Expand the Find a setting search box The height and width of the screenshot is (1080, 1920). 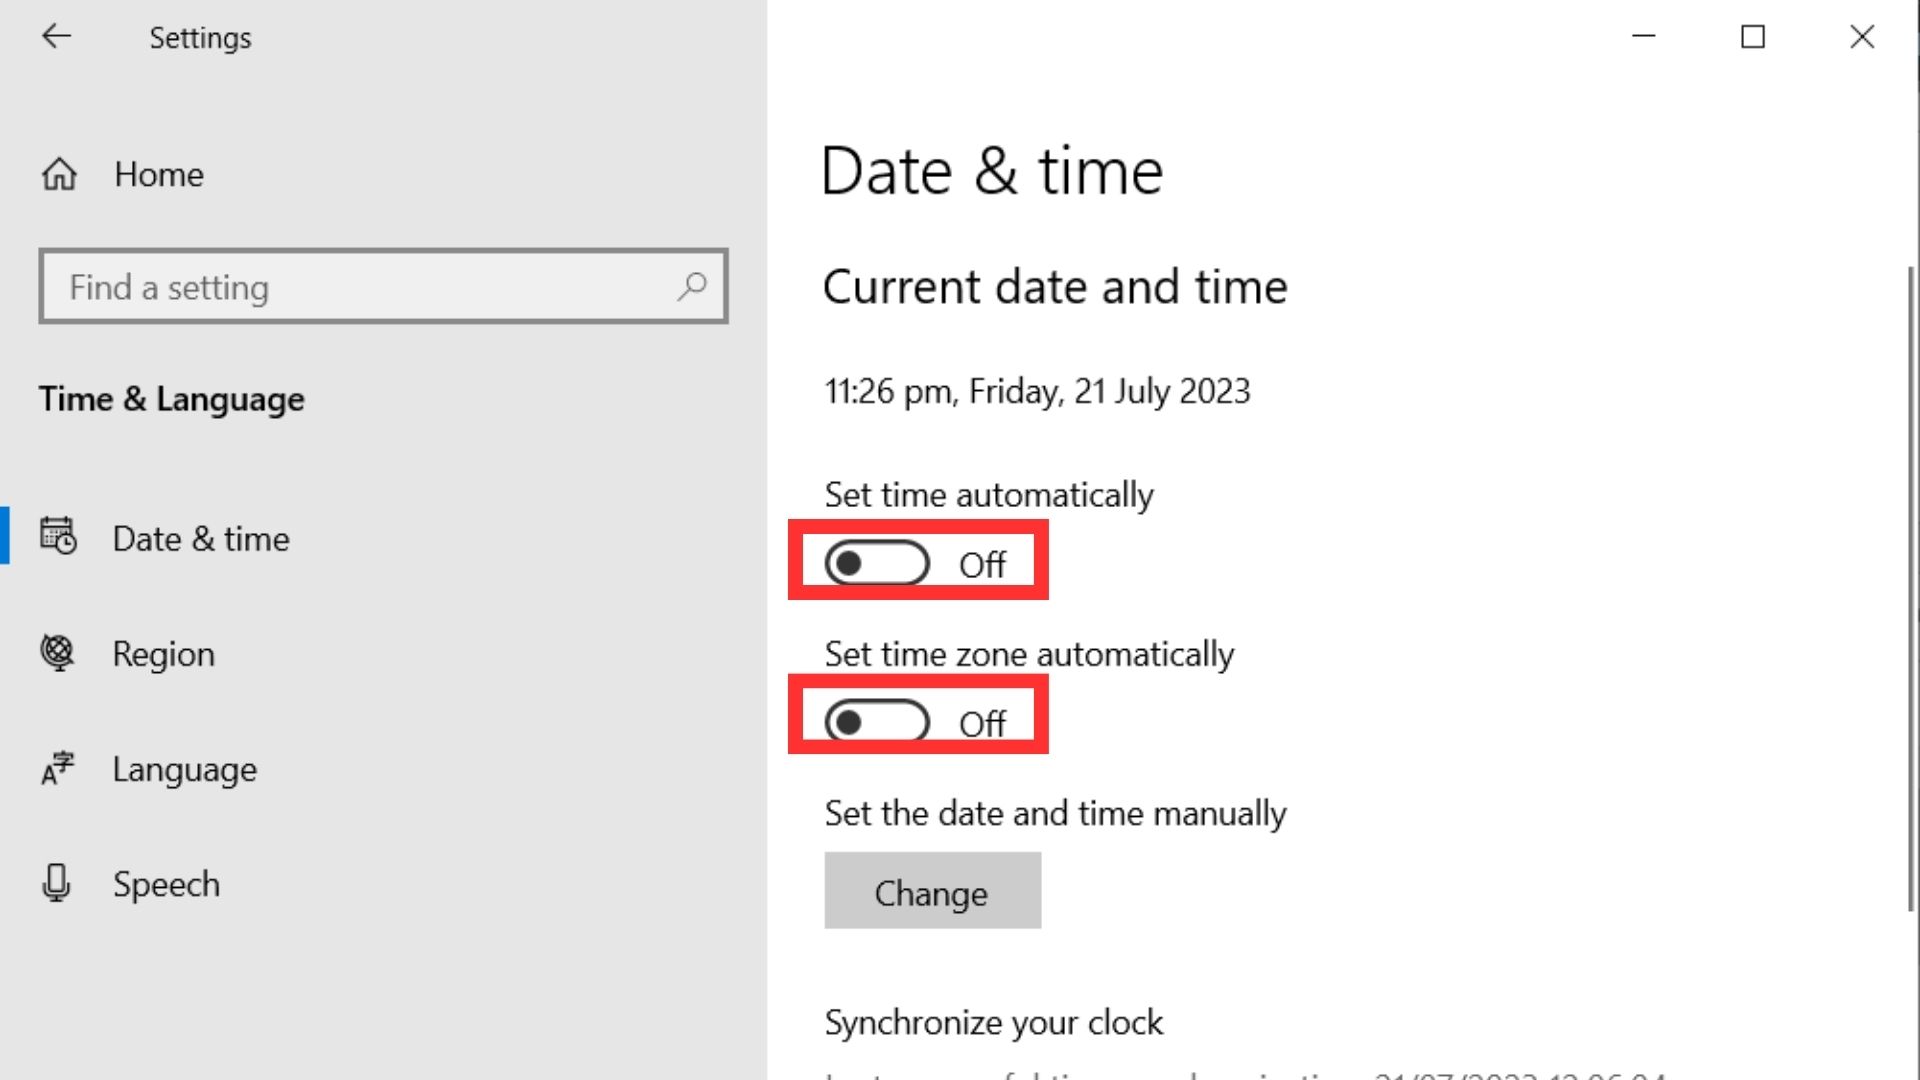click(384, 286)
